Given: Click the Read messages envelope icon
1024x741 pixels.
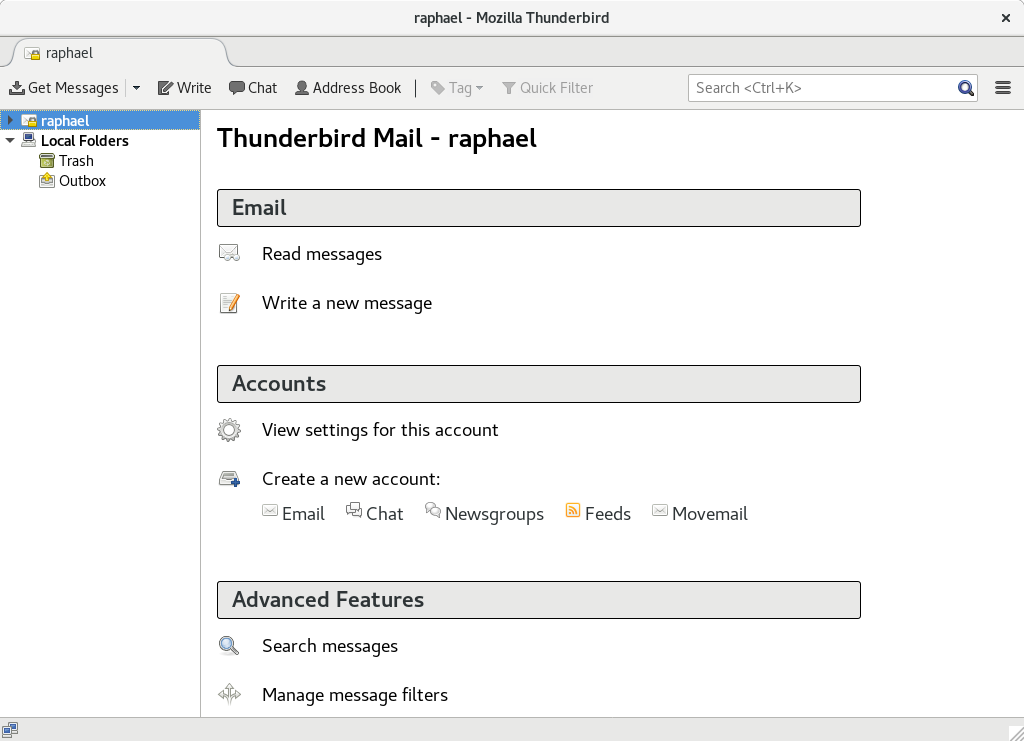Looking at the screenshot, I should click(x=229, y=253).
